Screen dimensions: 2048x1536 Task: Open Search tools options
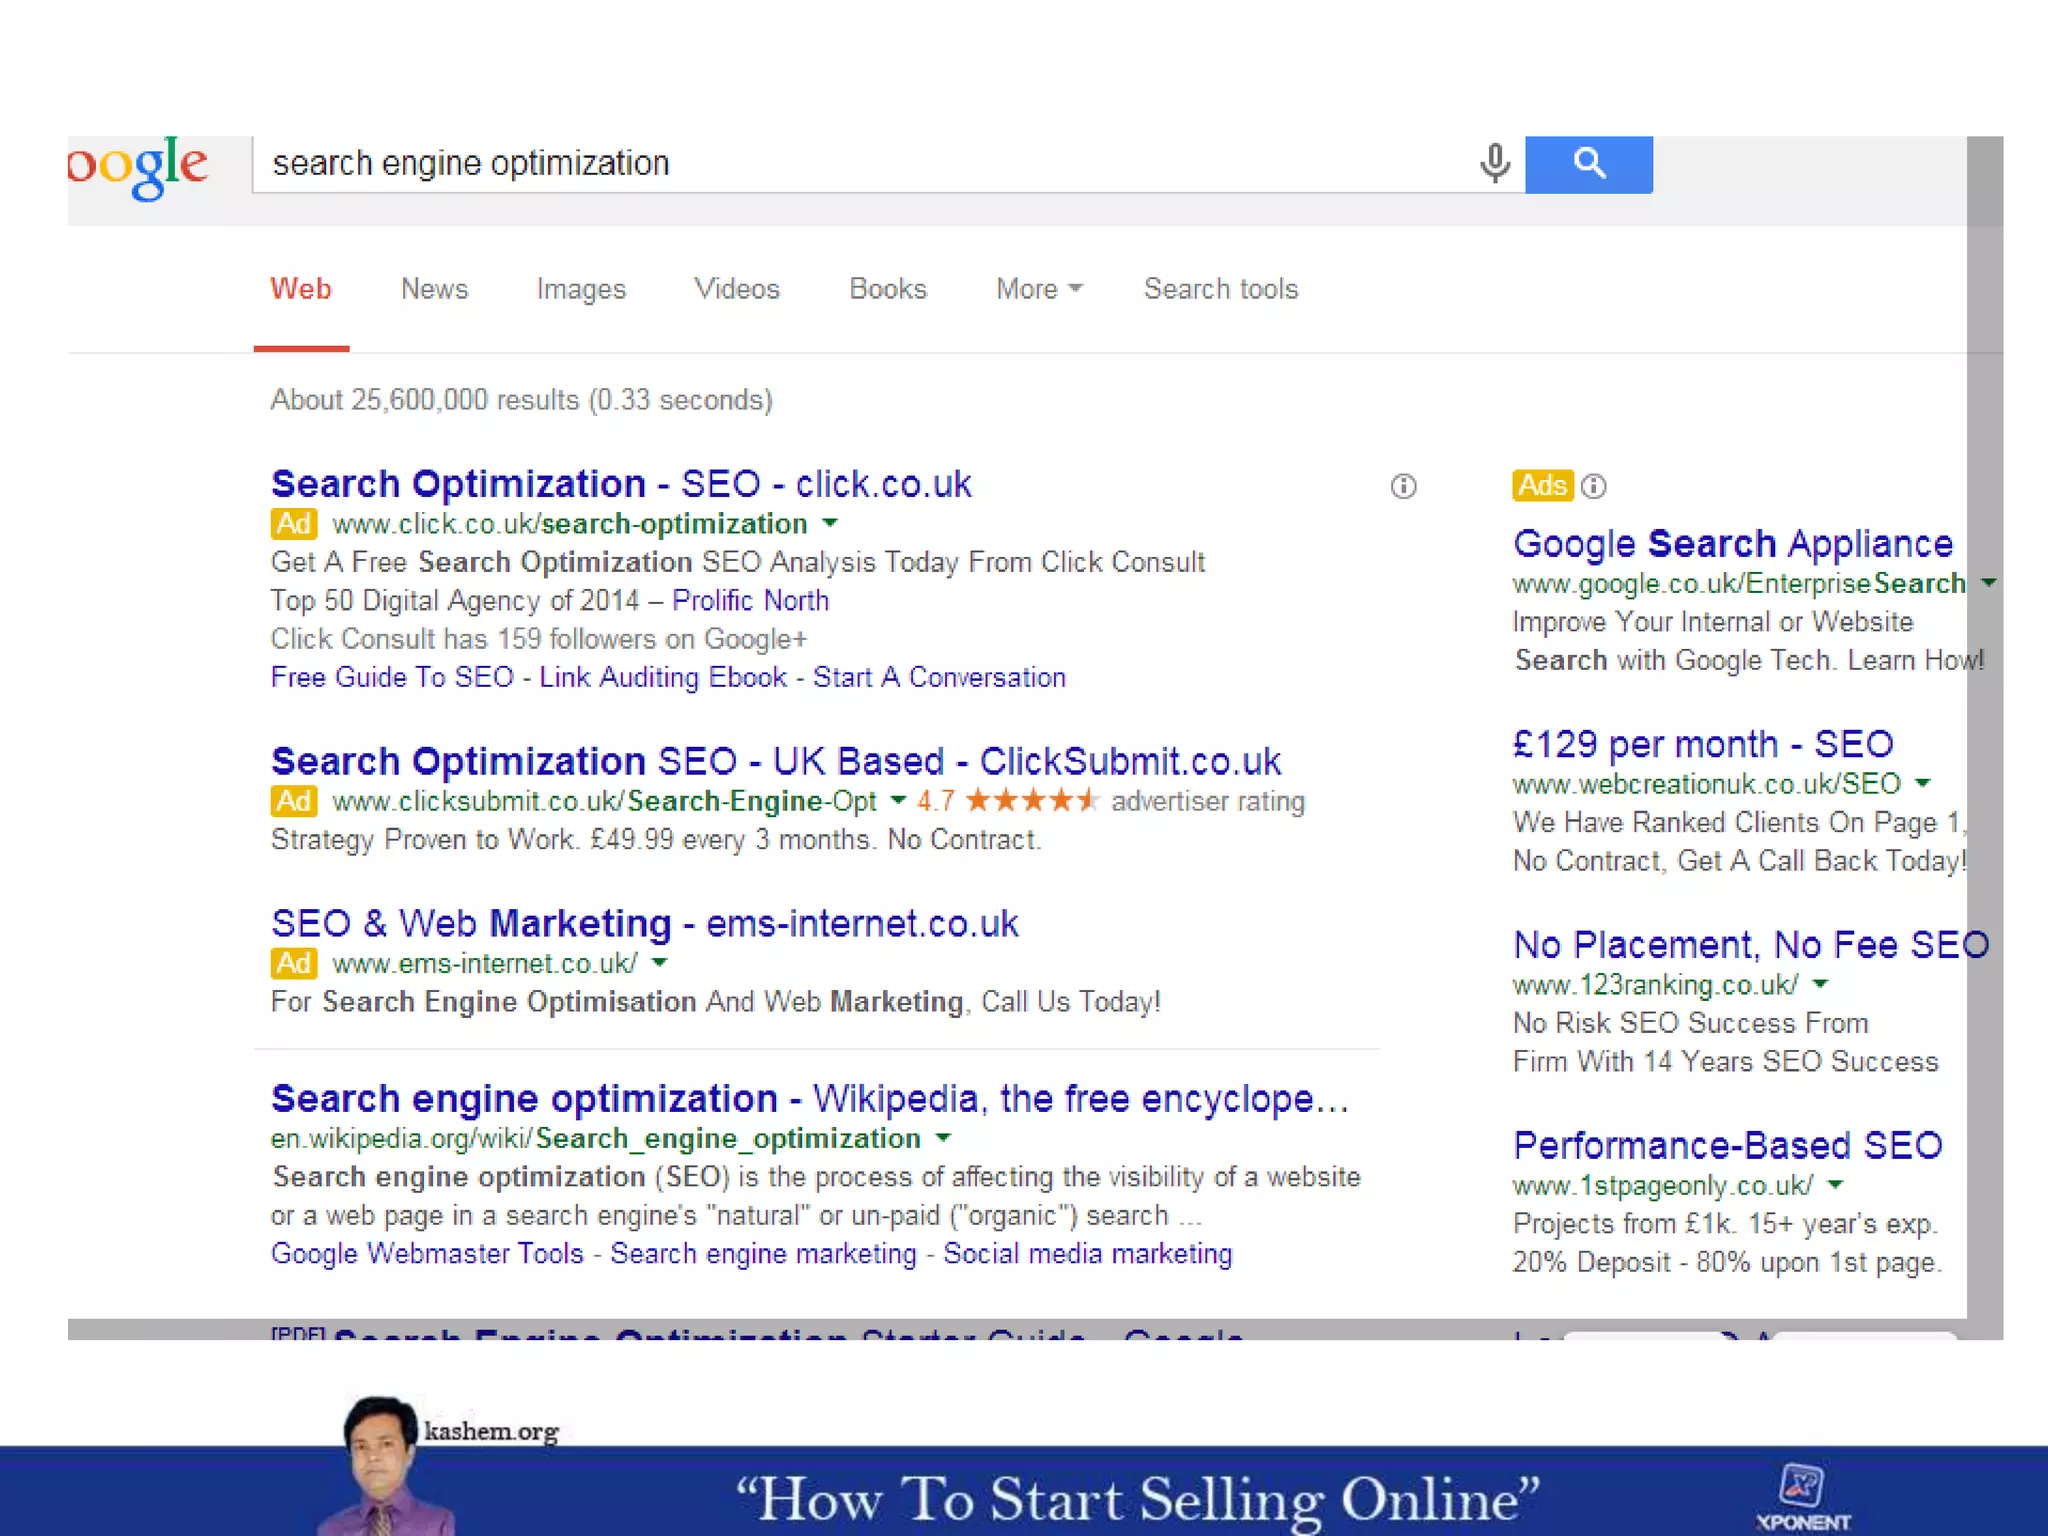[x=1220, y=289]
